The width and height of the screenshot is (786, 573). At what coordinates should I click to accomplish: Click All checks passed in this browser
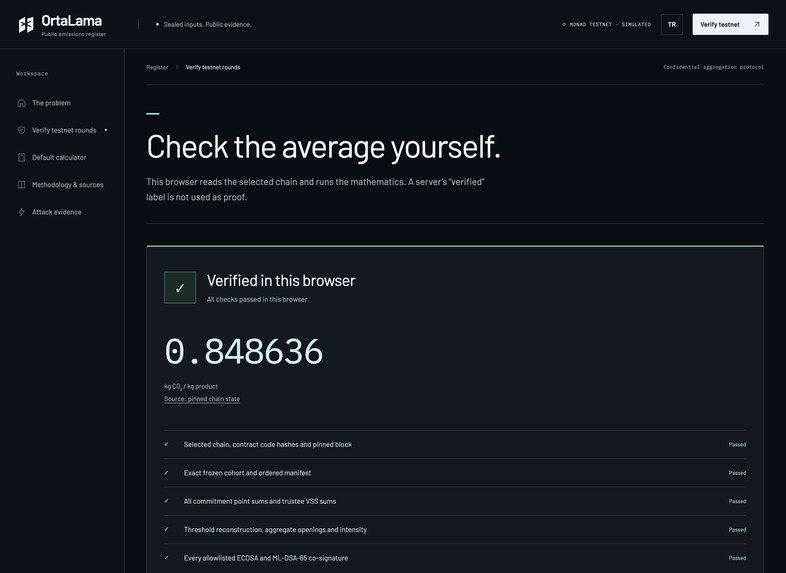pos(257,299)
